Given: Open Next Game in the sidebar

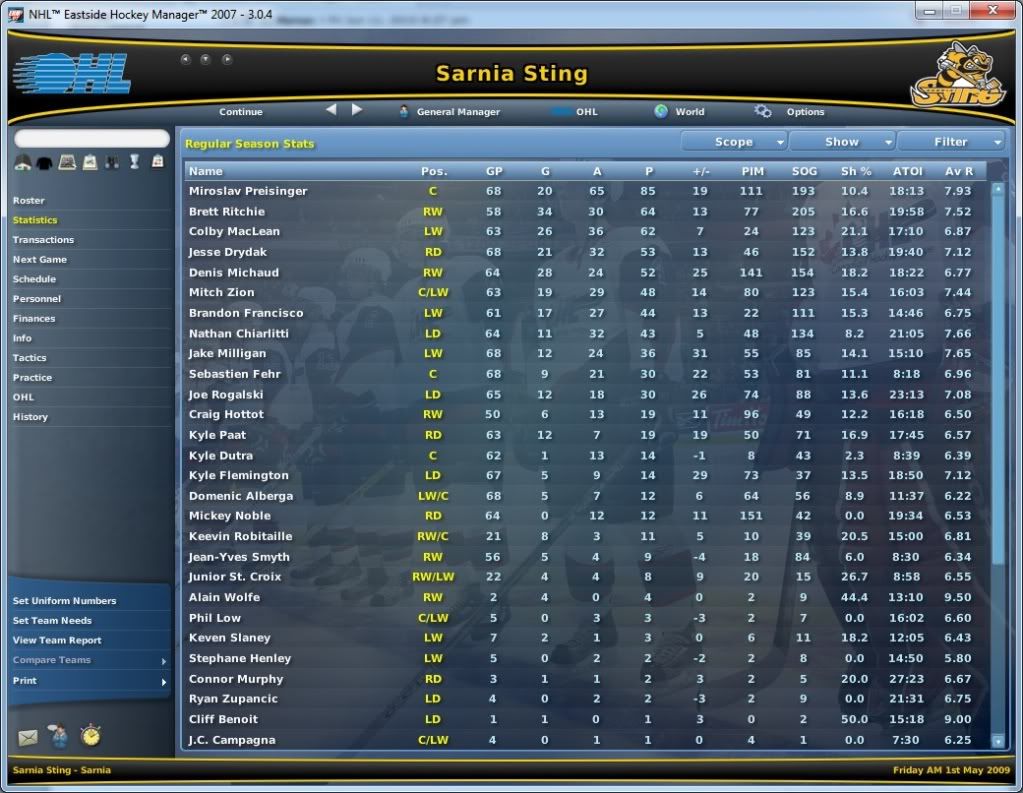Looking at the screenshot, I should click(40, 259).
